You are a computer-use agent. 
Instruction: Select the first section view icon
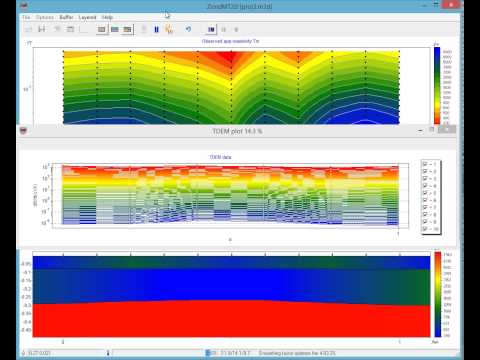click(x=102, y=29)
